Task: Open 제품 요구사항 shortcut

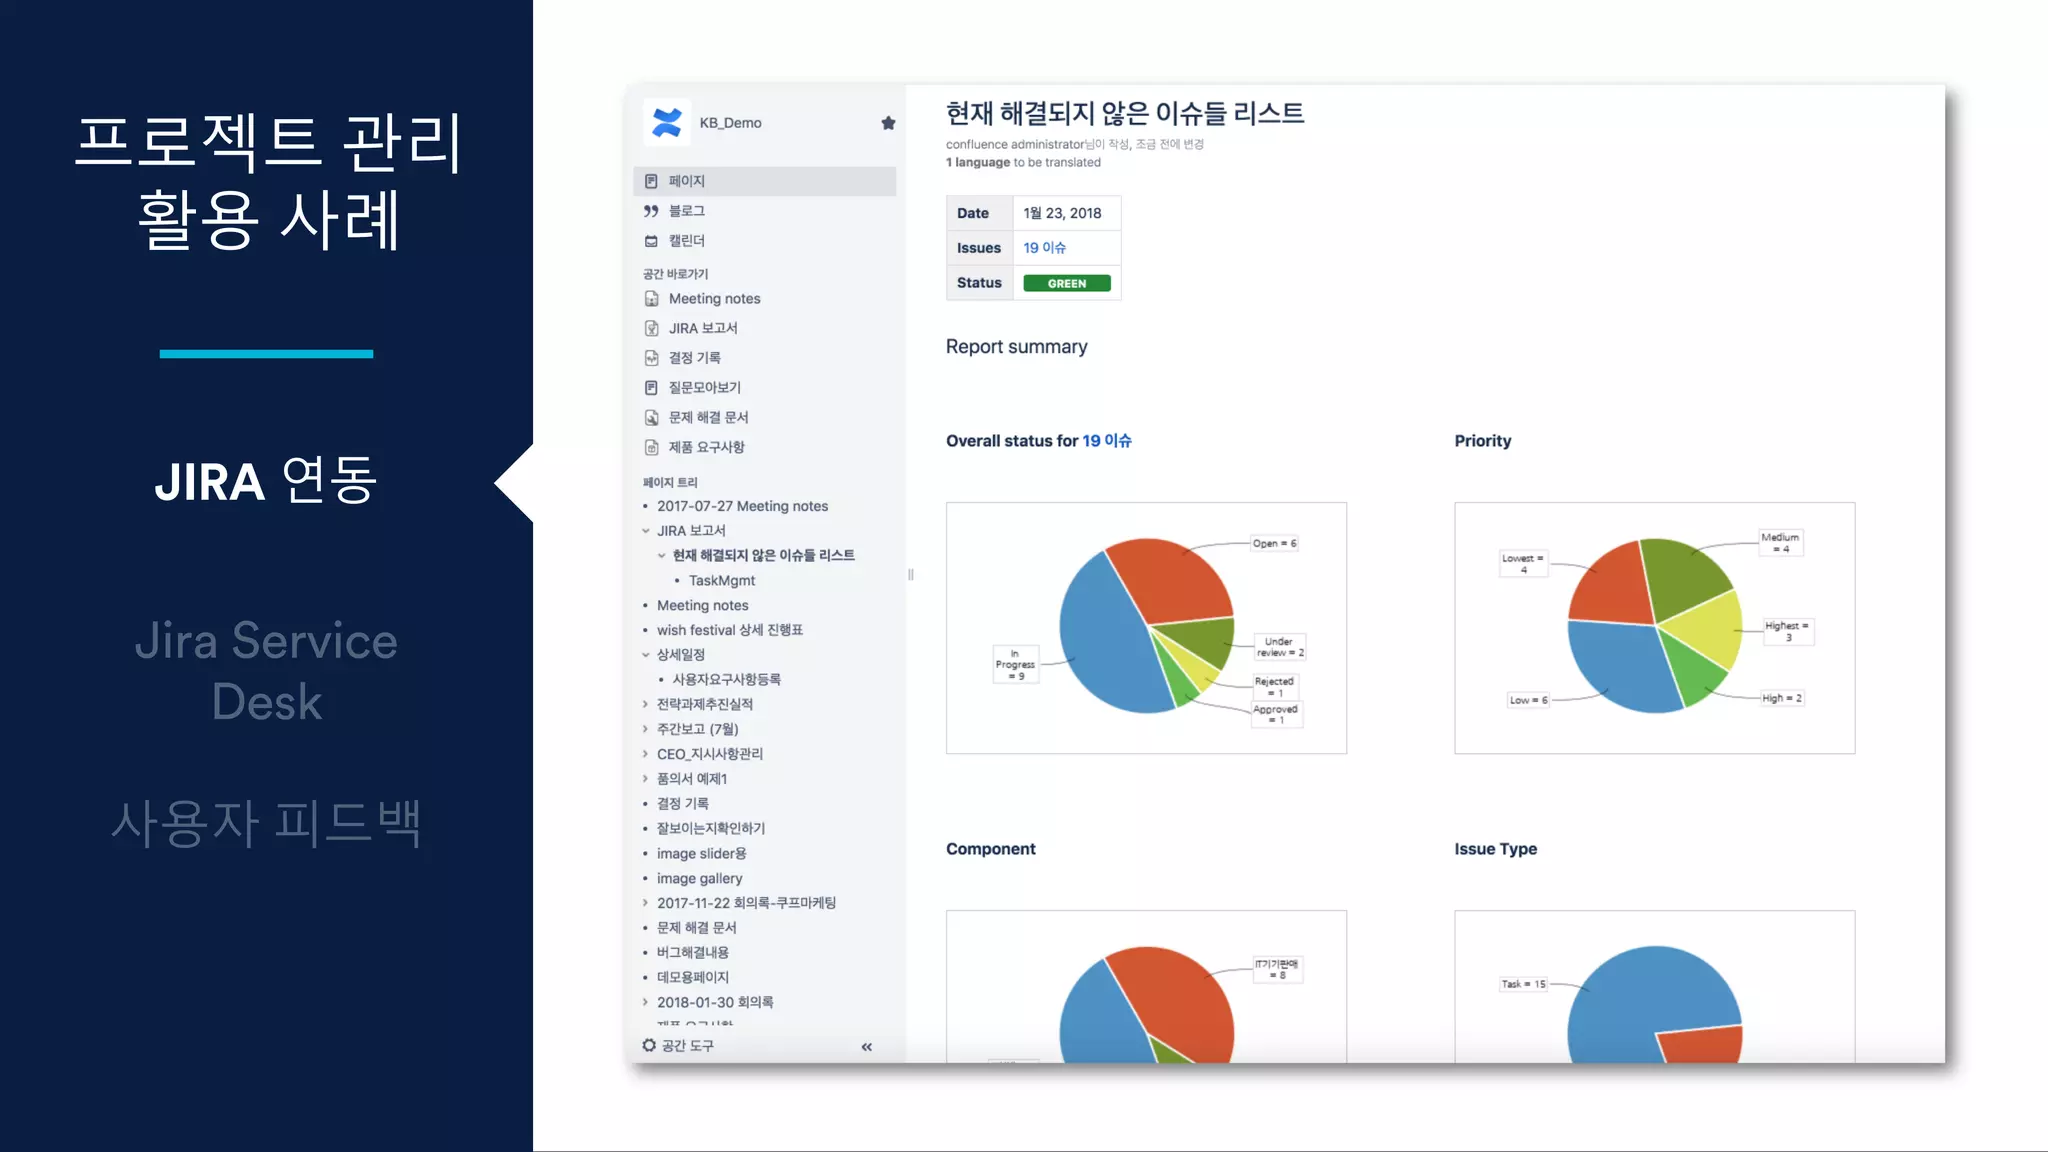Action: 707,447
